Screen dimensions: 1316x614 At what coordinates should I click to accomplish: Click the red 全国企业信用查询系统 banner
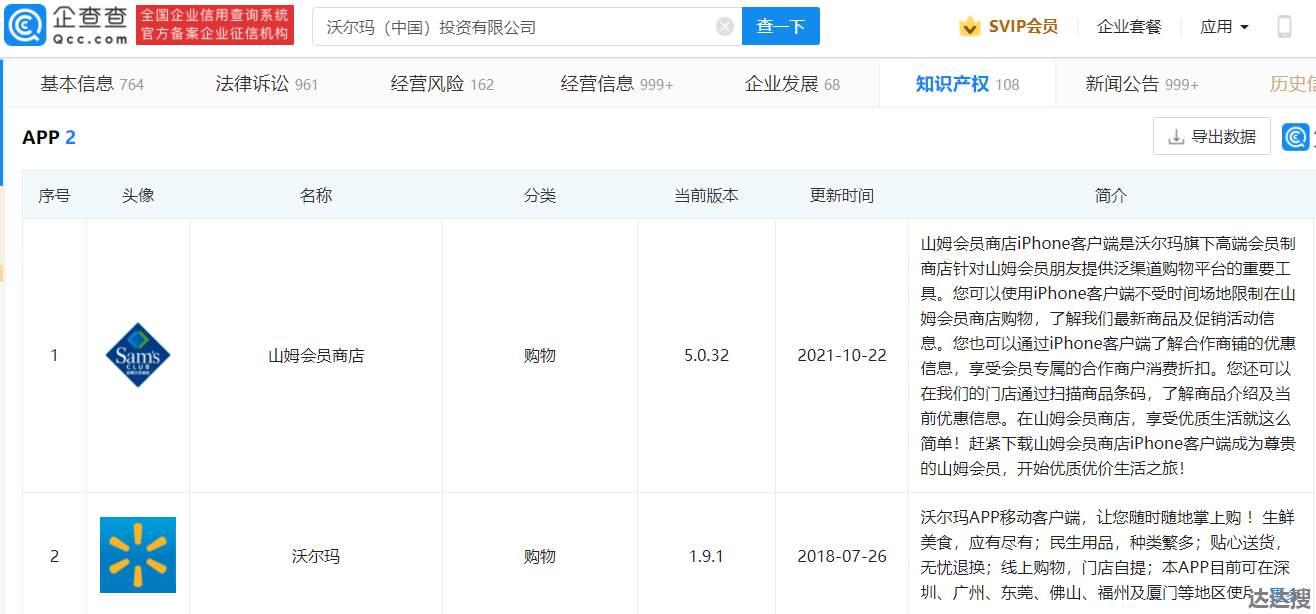pyautogui.click(x=215, y=25)
